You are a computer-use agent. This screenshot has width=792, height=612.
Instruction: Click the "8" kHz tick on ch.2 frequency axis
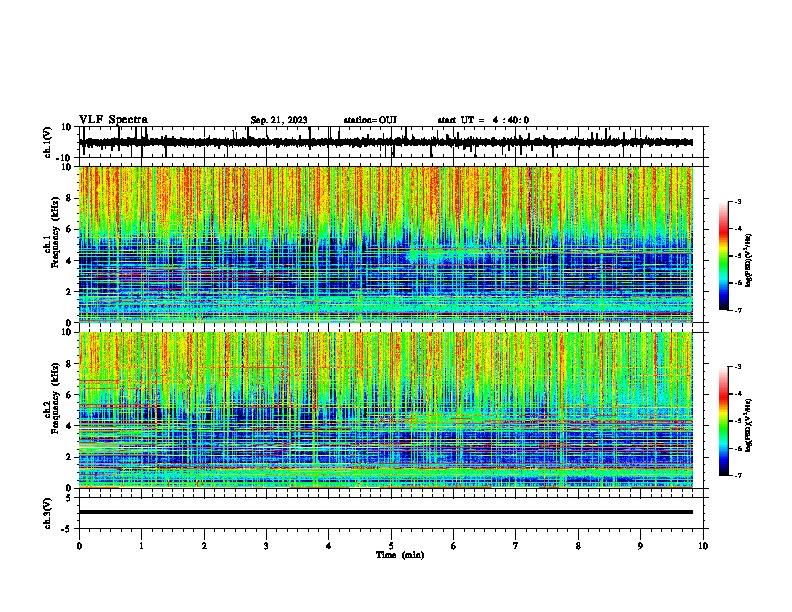pyautogui.click(x=70, y=363)
